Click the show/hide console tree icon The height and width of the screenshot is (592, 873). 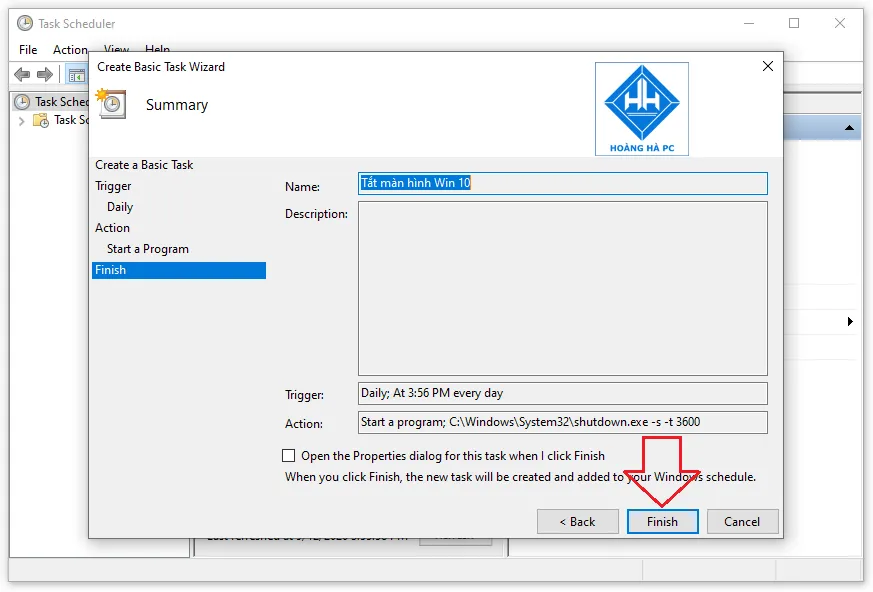(x=76, y=75)
